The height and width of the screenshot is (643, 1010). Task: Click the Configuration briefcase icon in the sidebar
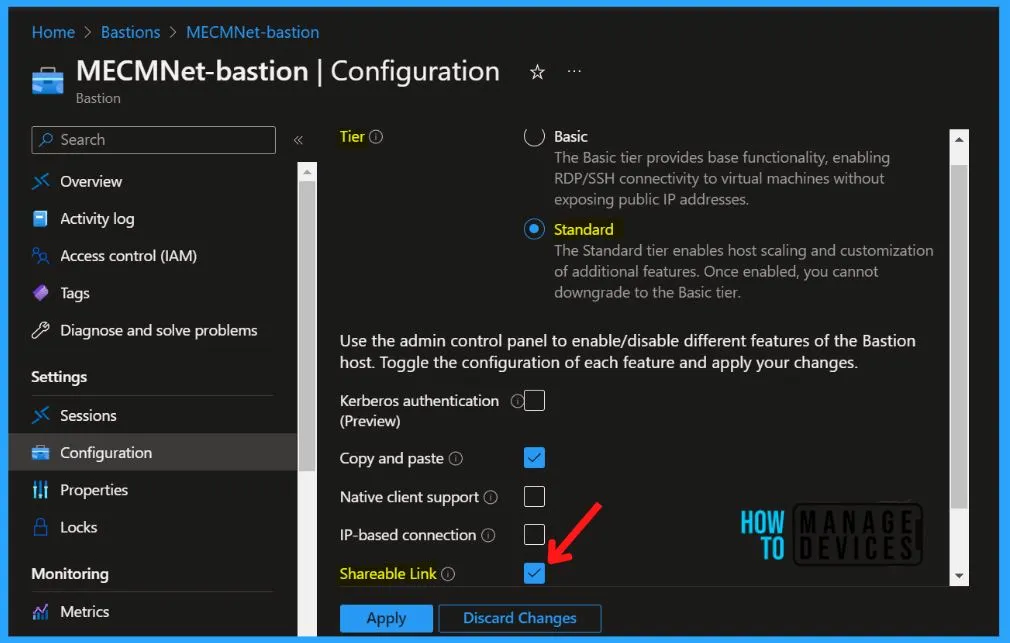[x=41, y=453]
